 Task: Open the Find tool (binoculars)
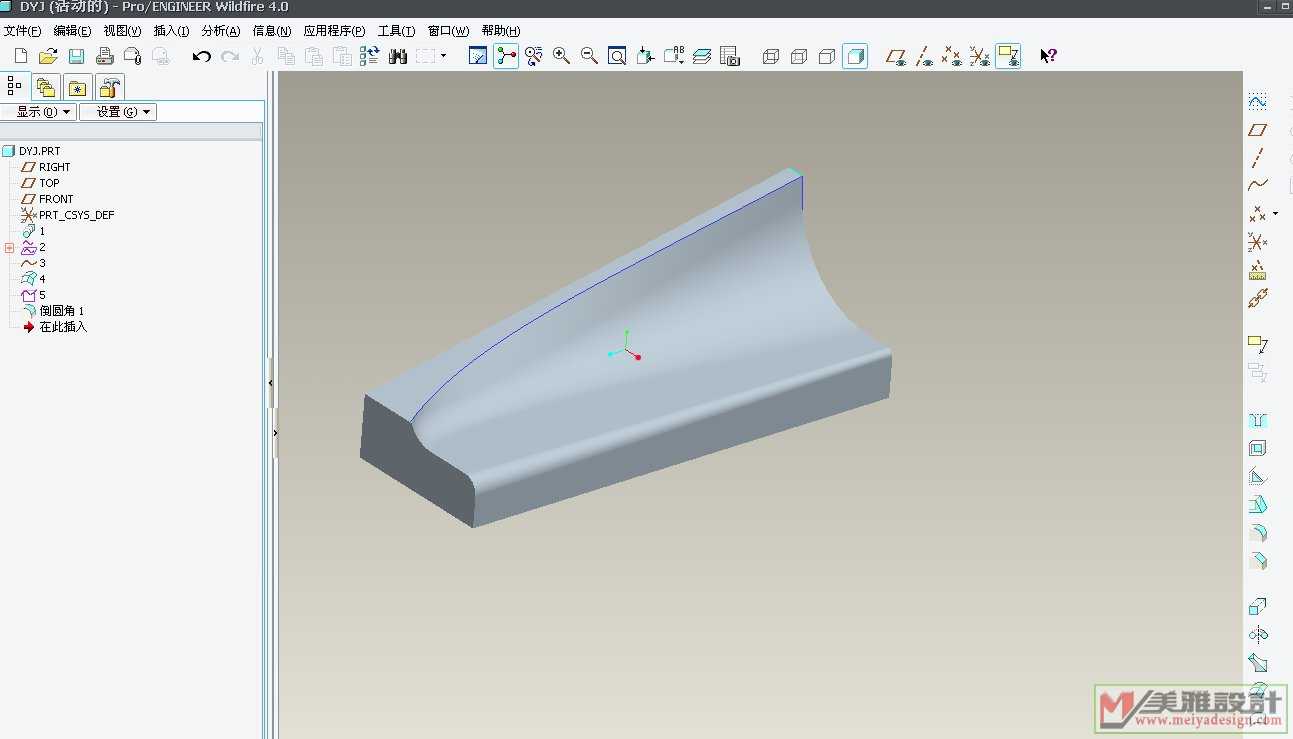click(398, 56)
